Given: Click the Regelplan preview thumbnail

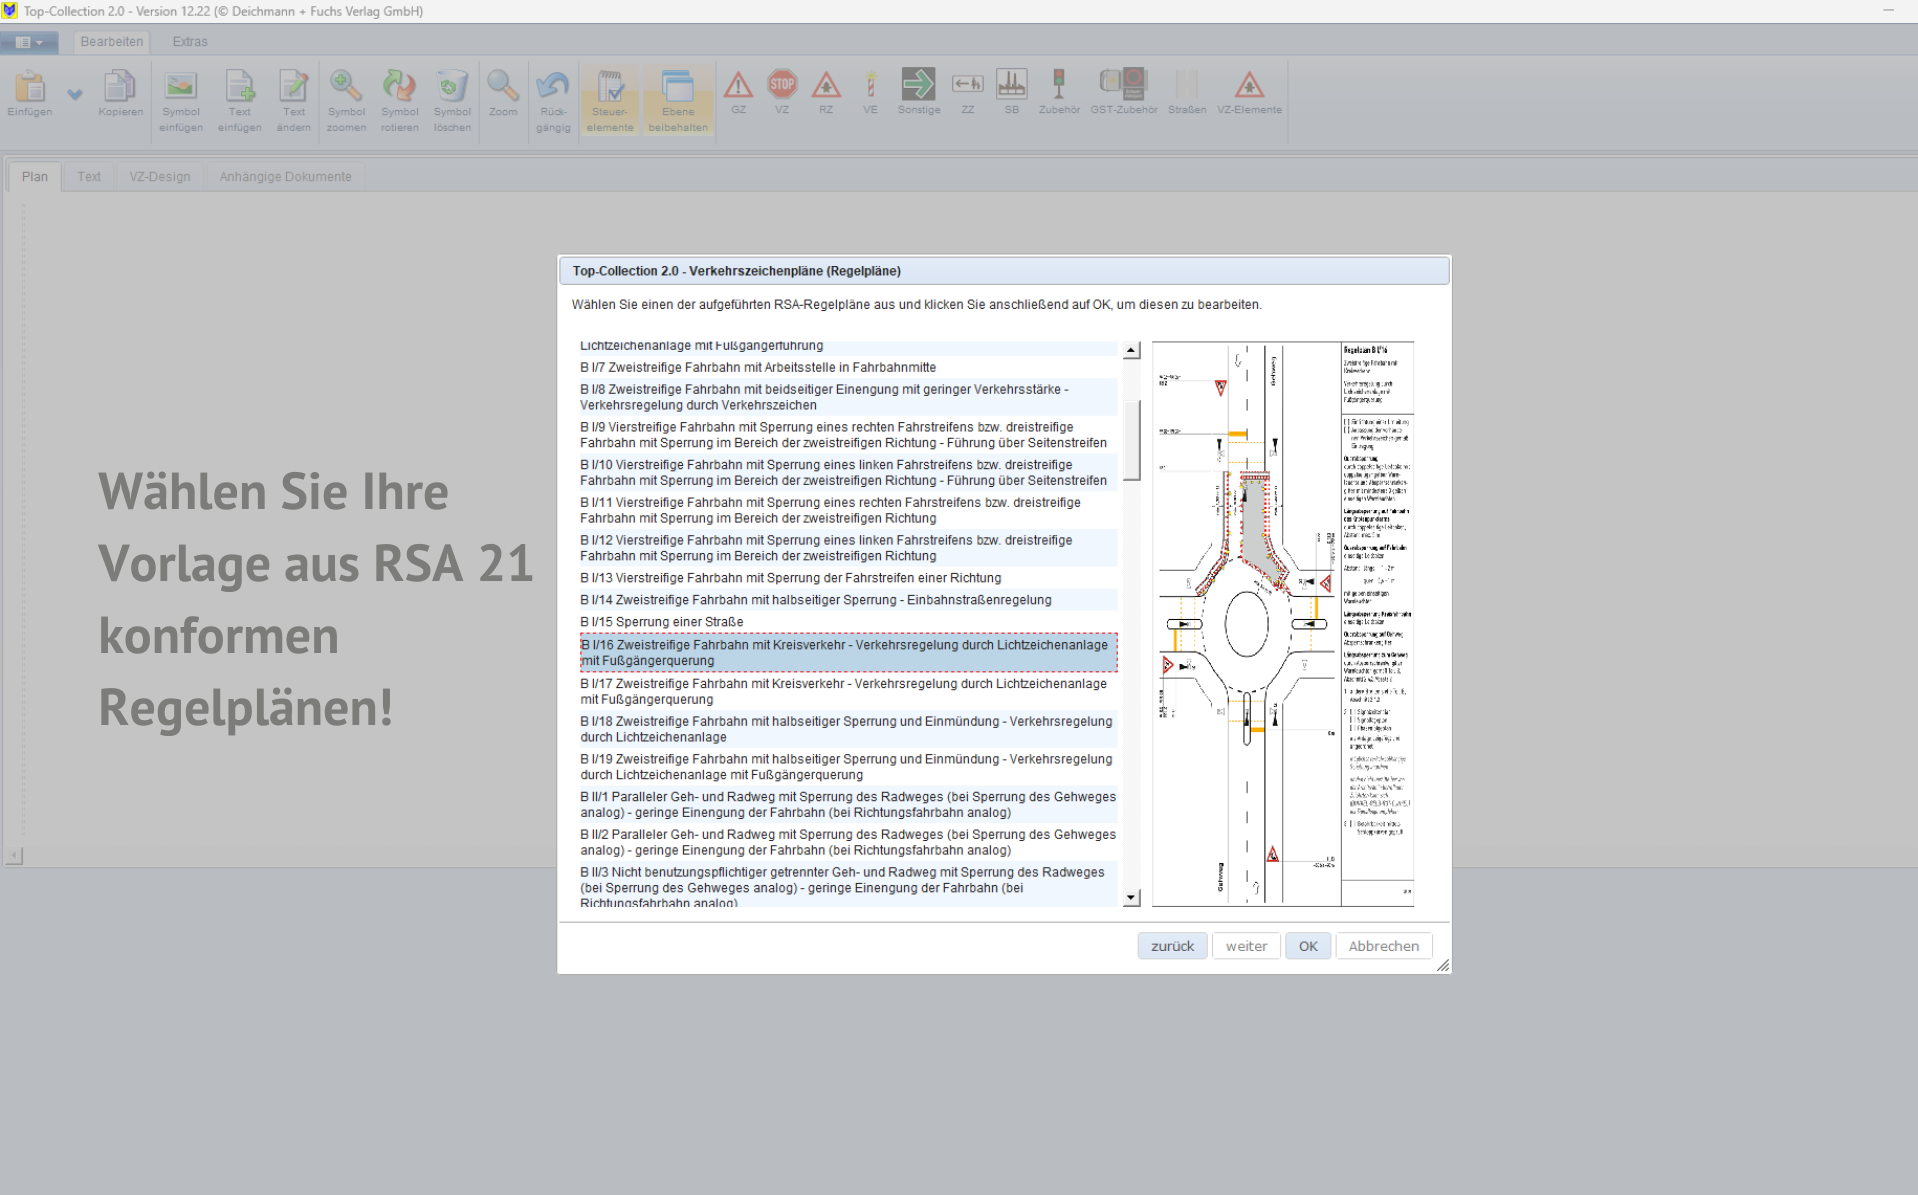Looking at the screenshot, I should pos(1282,624).
